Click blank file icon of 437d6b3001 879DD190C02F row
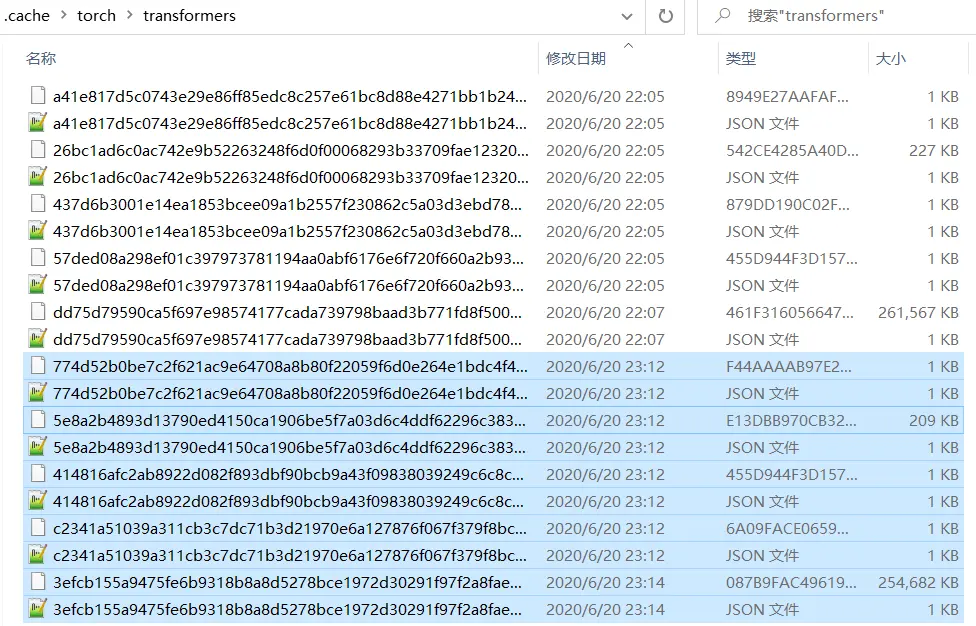 coord(38,204)
